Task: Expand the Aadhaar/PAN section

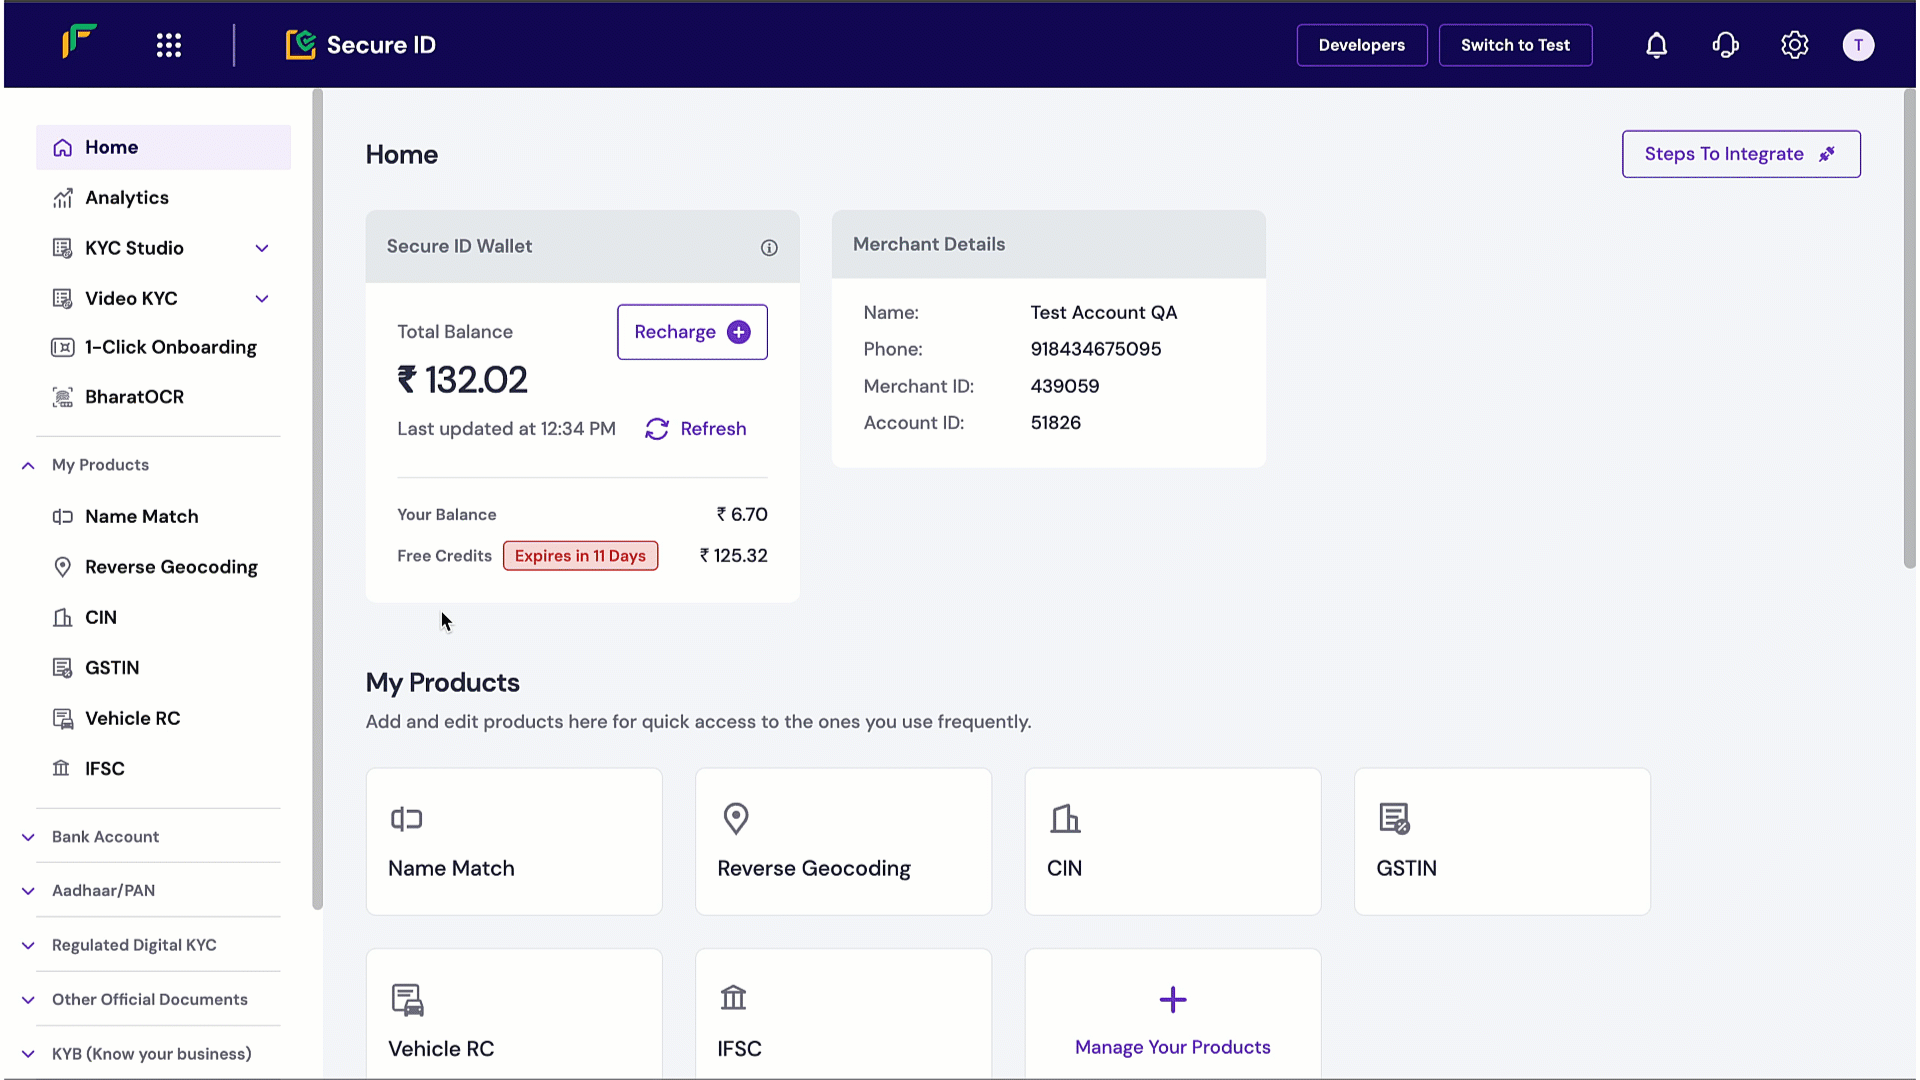Action: (28, 891)
